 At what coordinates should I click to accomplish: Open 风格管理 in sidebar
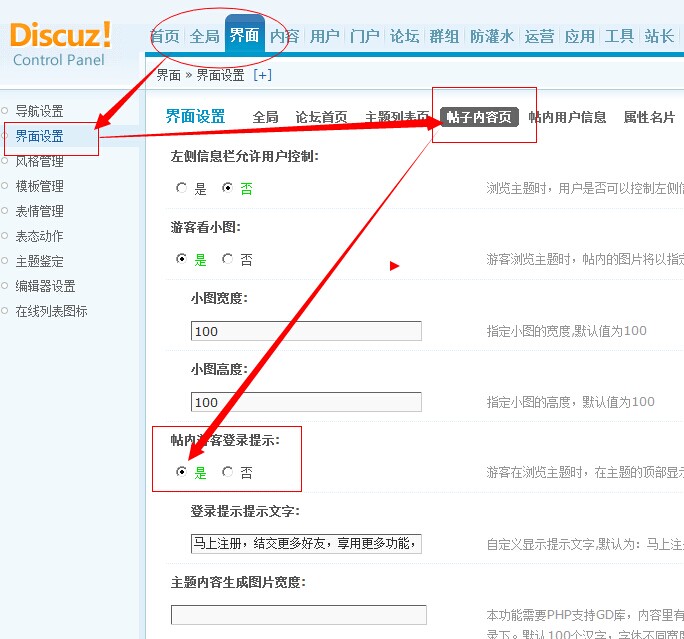(39, 161)
